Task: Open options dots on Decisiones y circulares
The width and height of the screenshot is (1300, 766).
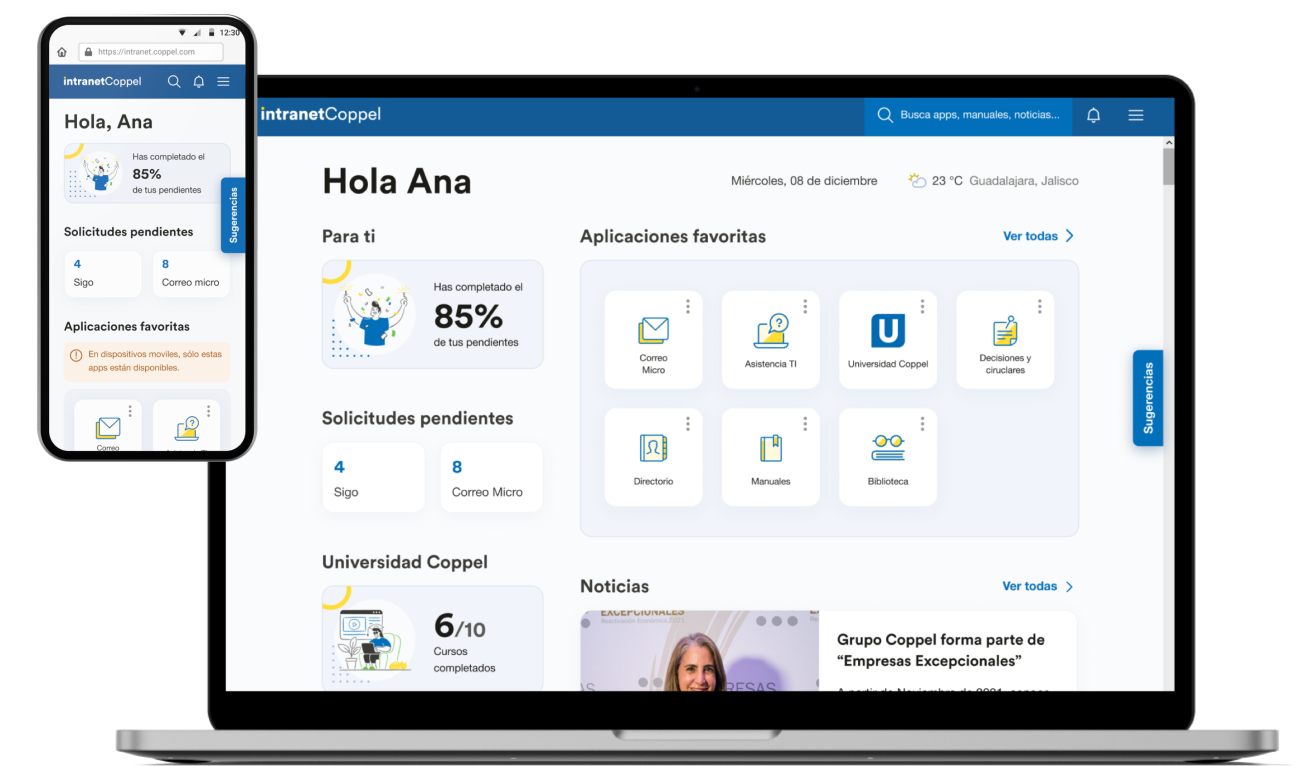Action: (1040, 306)
